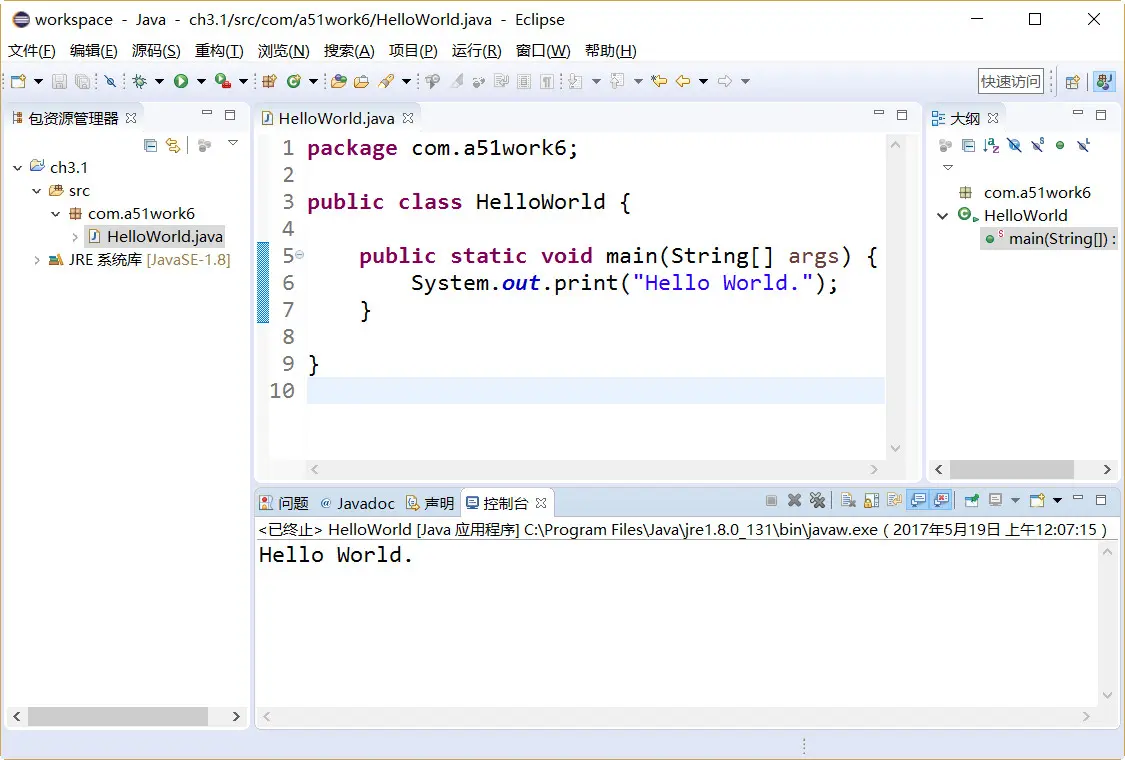Click the Last Edit Location arrow icon
The width and height of the screenshot is (1125, 760).
coord(659,81)
